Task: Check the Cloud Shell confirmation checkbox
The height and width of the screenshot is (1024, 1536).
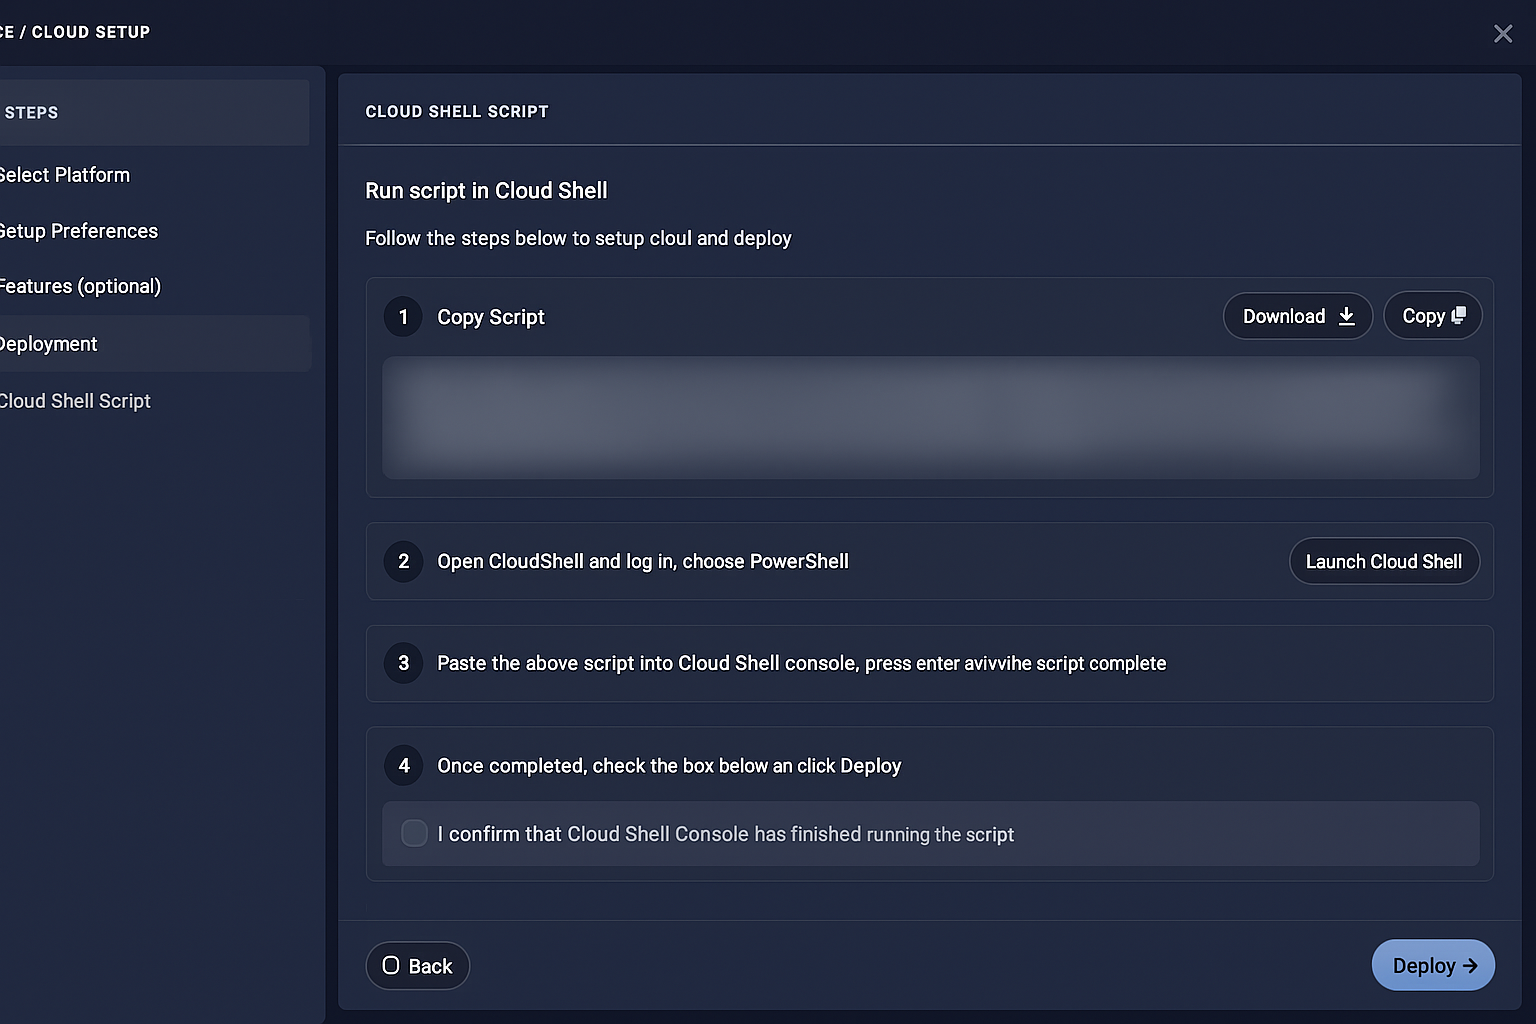Action: point(414,833)
